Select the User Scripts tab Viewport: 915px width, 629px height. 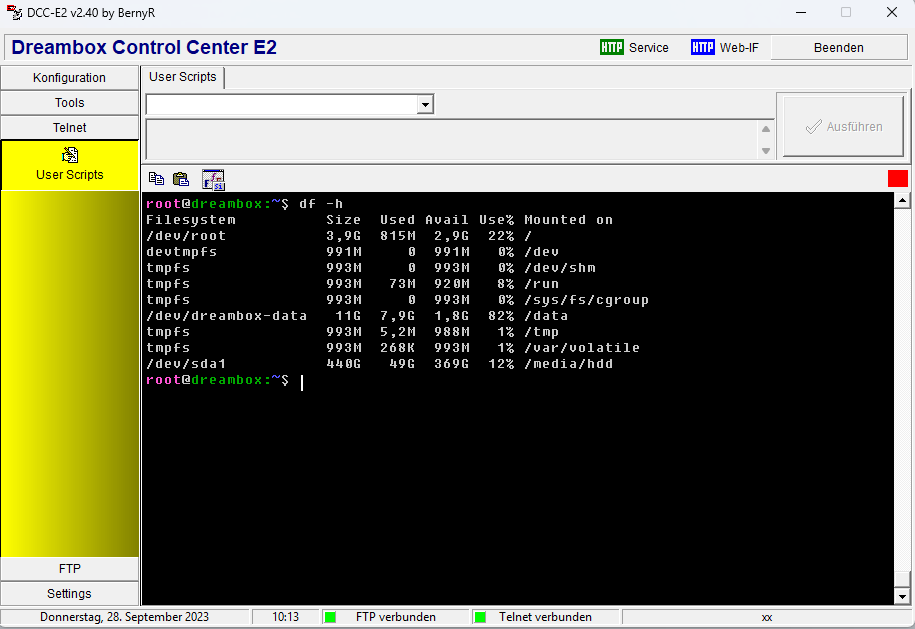point(183,77)
